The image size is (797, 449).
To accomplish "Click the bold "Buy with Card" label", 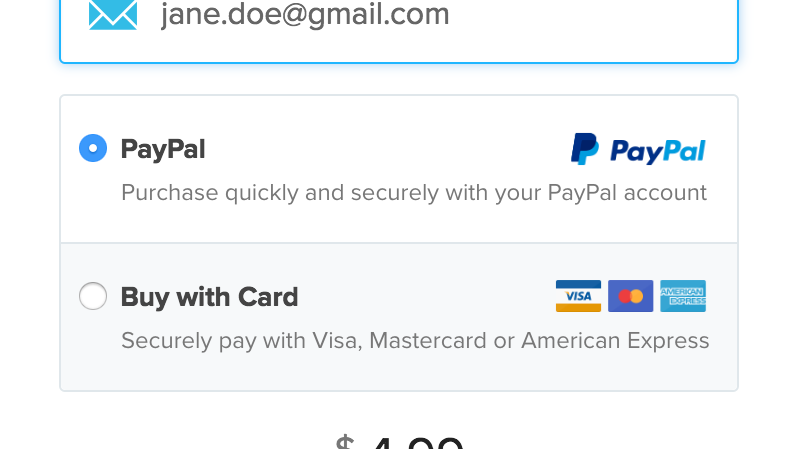I will point(209,297).
